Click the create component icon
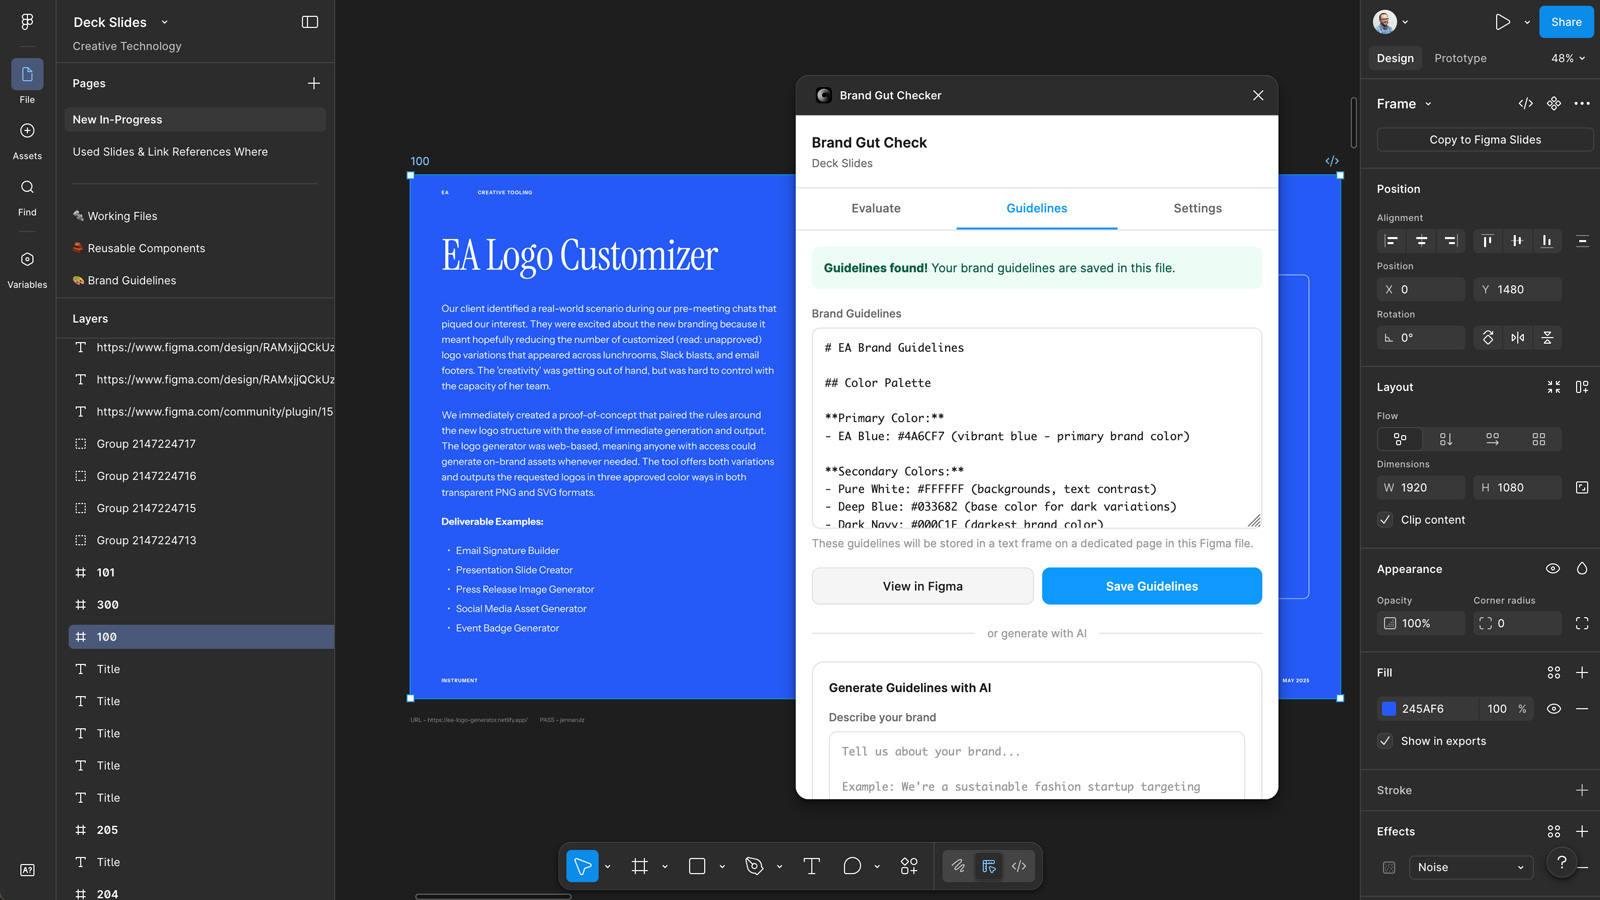Image resolution: width=1600 pixels, height=900 pixels. [1554, 103]
